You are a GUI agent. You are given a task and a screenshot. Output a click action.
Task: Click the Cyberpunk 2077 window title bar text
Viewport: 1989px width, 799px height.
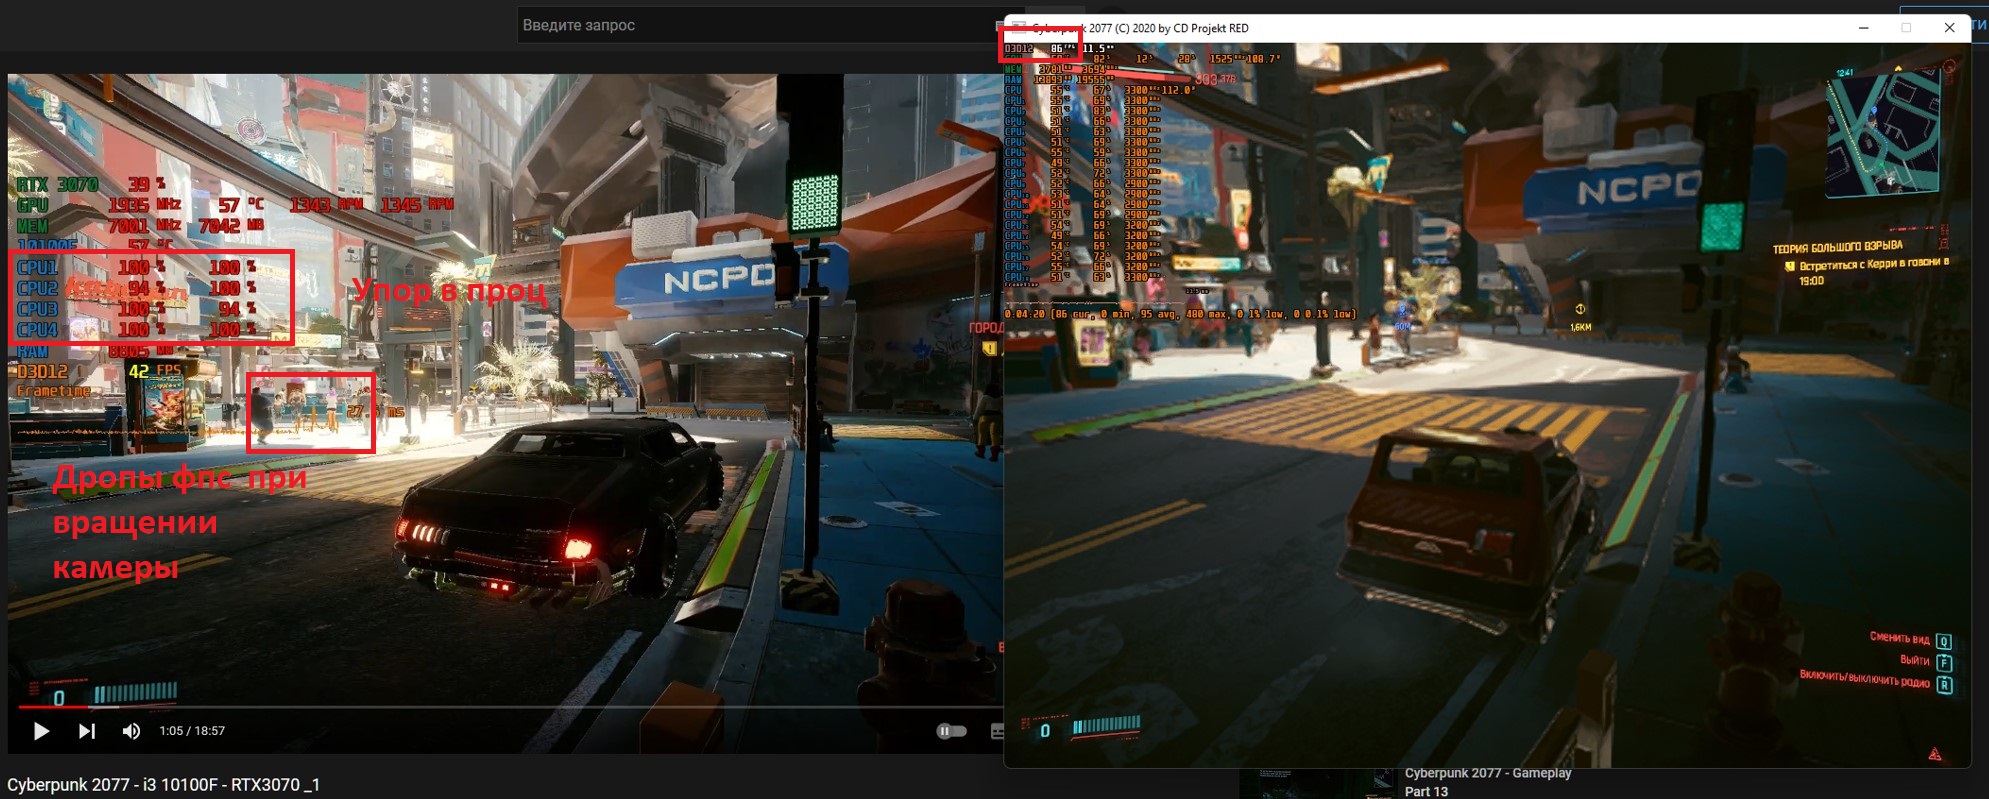1140,28
